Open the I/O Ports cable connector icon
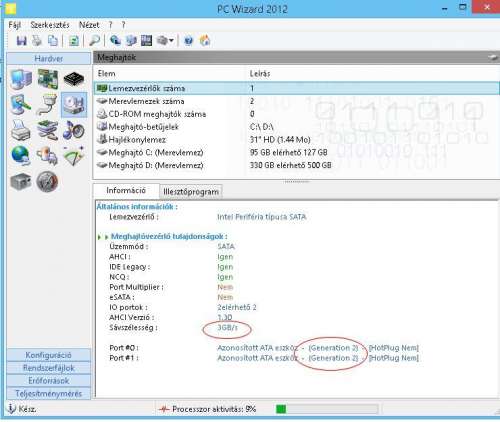This screenshot has width=500, height=422. [x=47, y=105]
